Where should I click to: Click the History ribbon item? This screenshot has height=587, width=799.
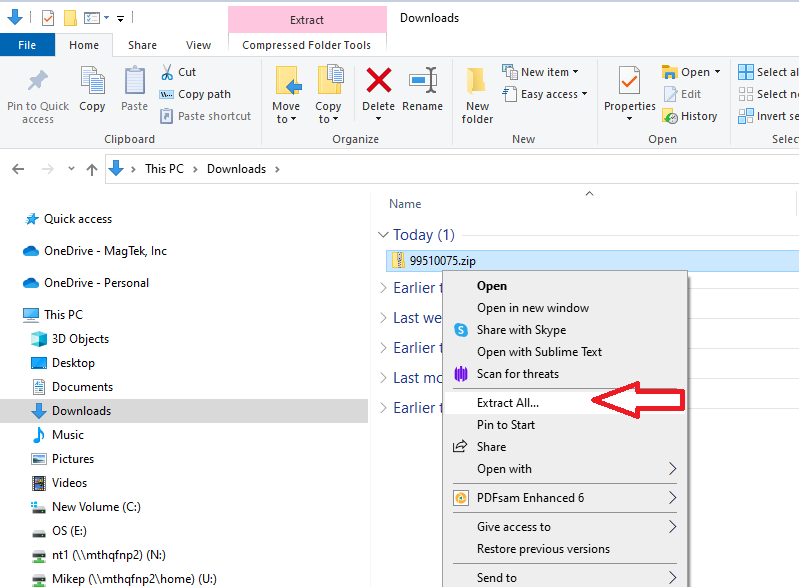[689, 116]
